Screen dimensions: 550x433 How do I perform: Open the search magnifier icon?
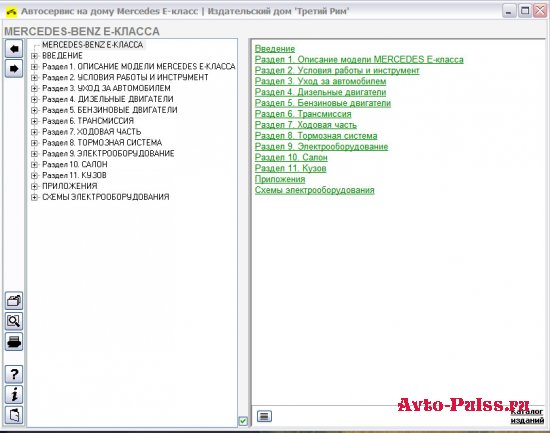[x=14, y=321]
